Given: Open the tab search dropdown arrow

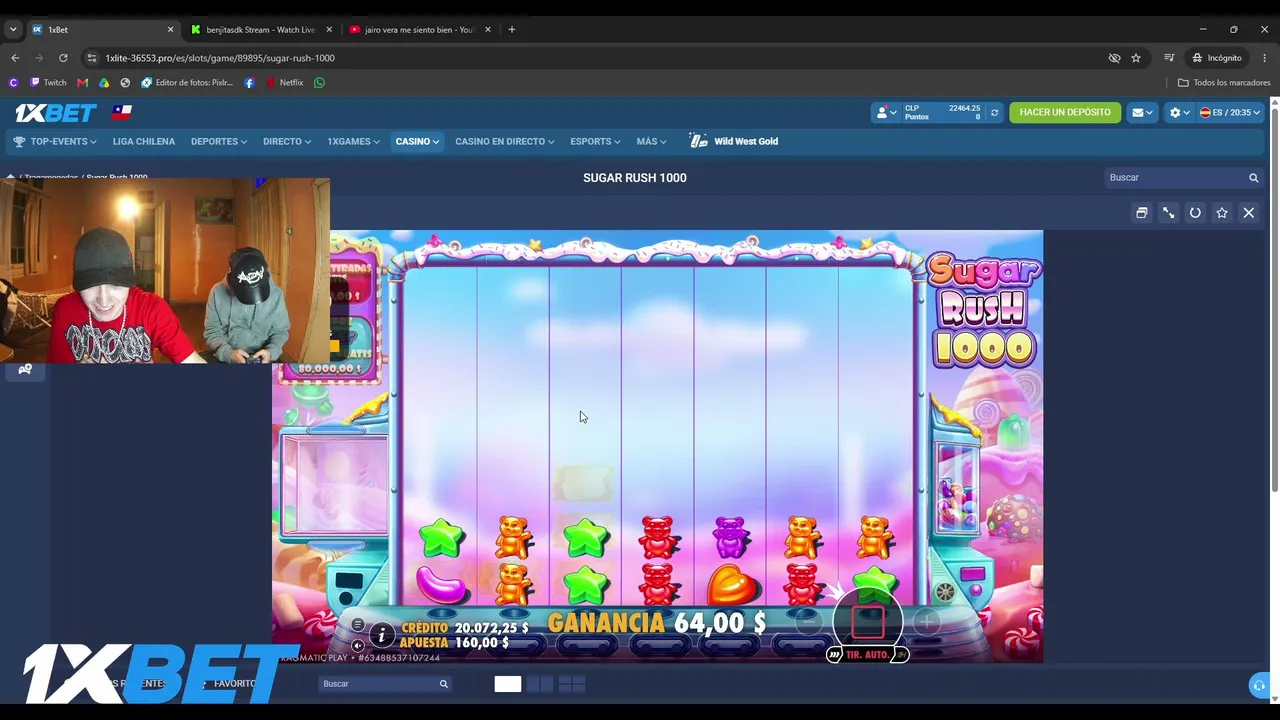Looking at the screenshot, I should [x=13, y=30].
